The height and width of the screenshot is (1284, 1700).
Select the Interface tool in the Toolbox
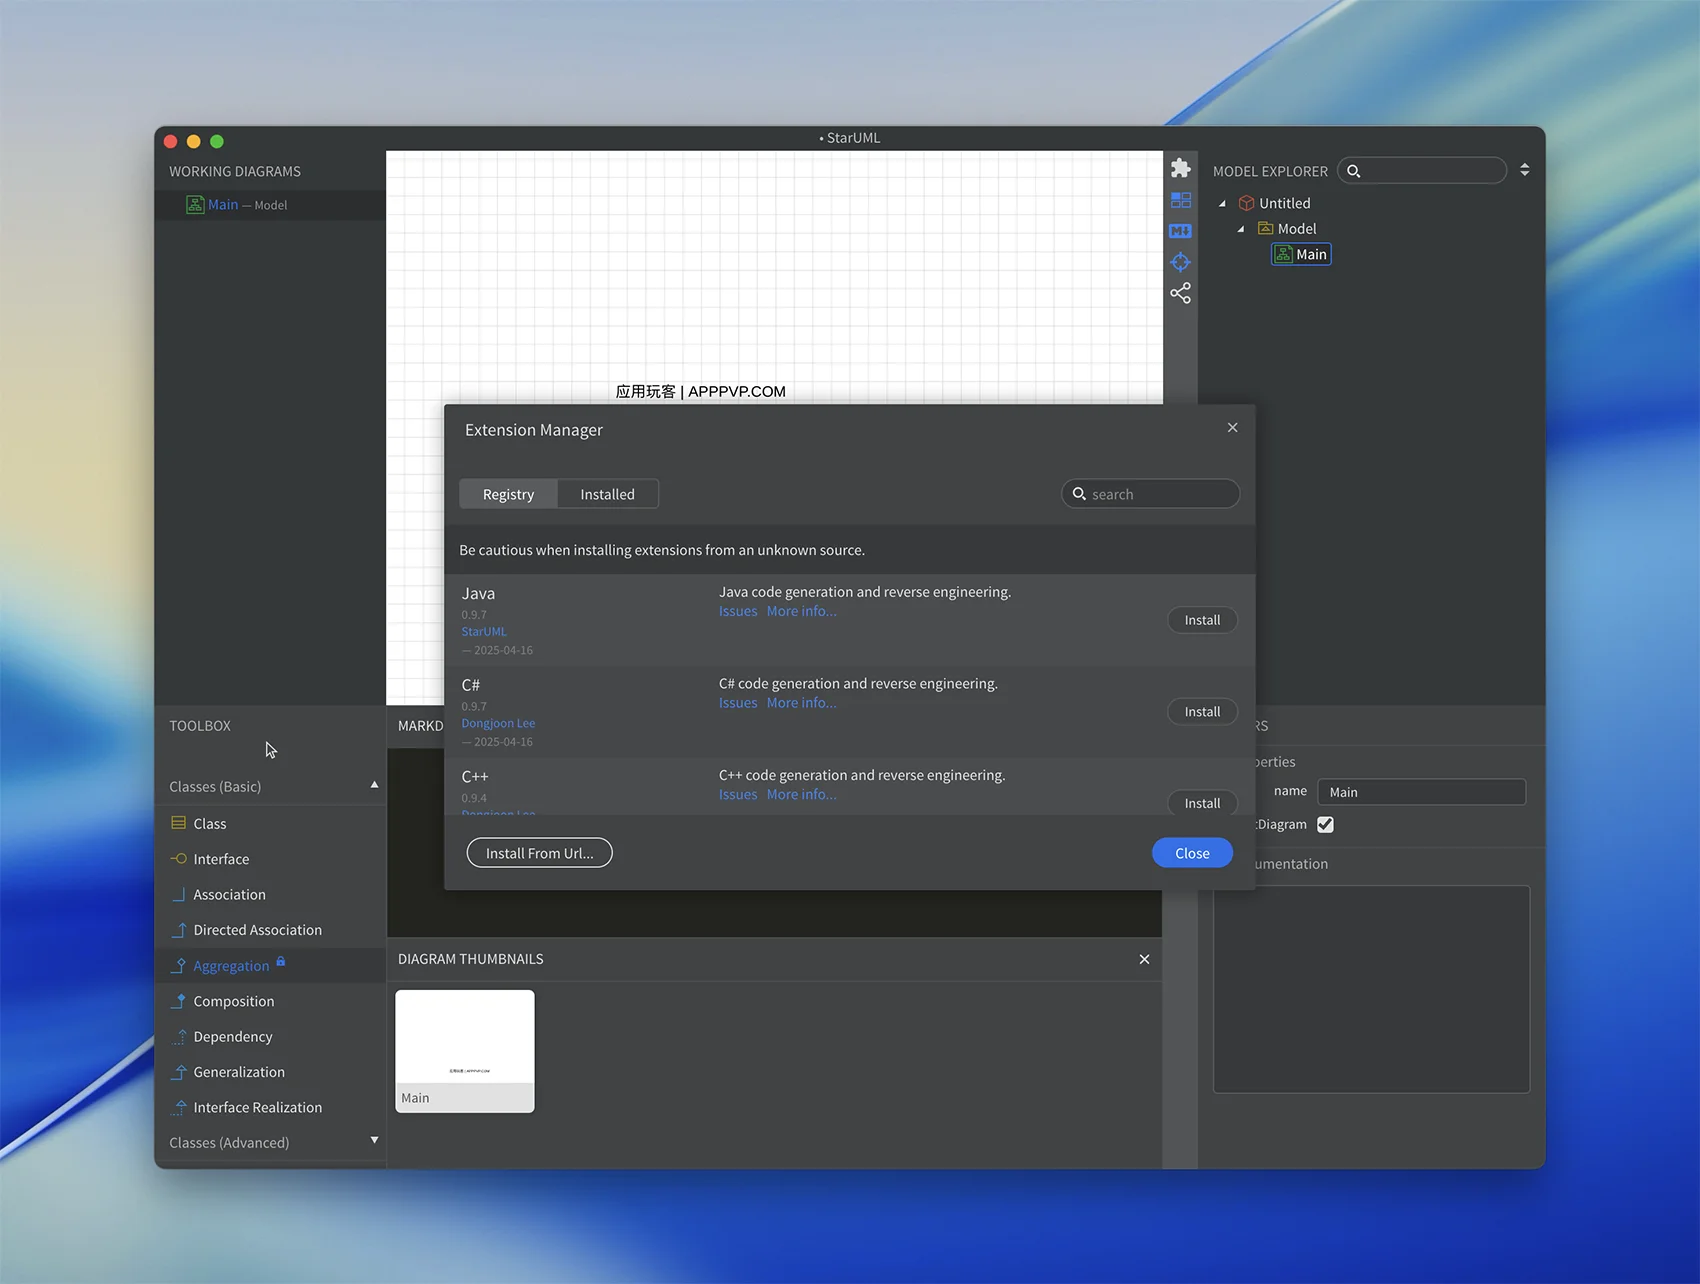221,859
